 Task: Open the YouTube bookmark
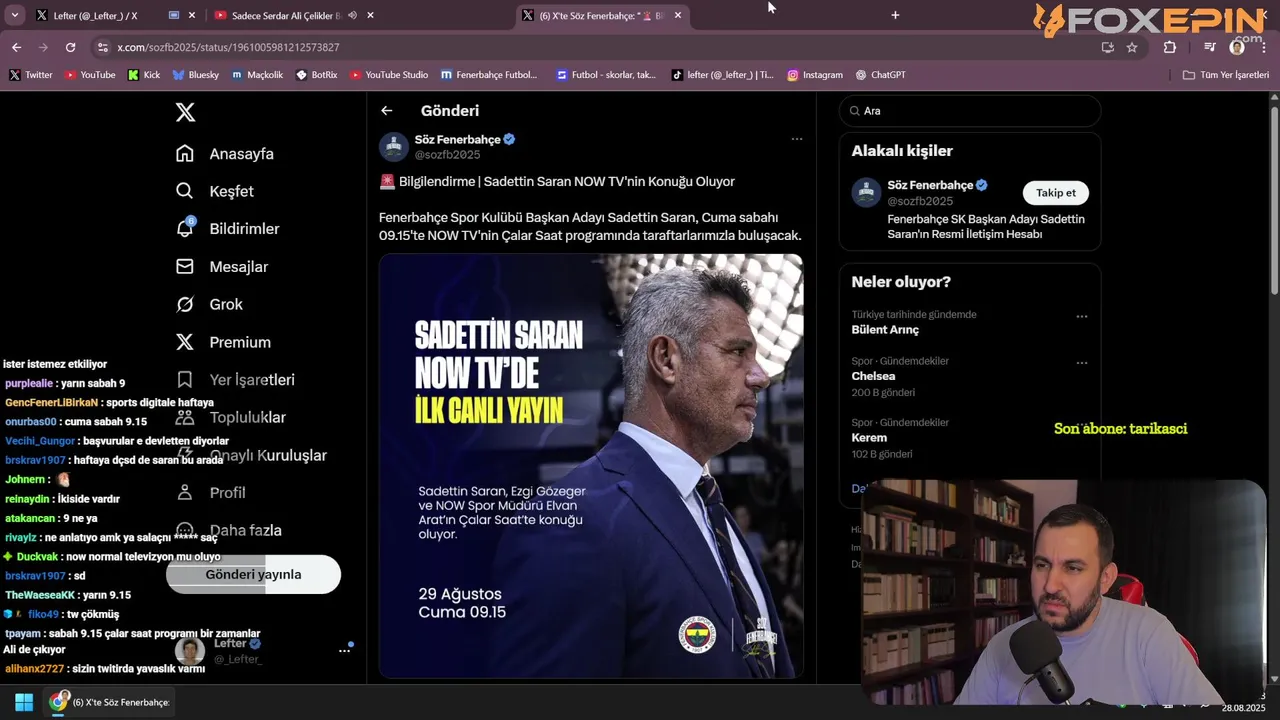[x=90, y=75]
